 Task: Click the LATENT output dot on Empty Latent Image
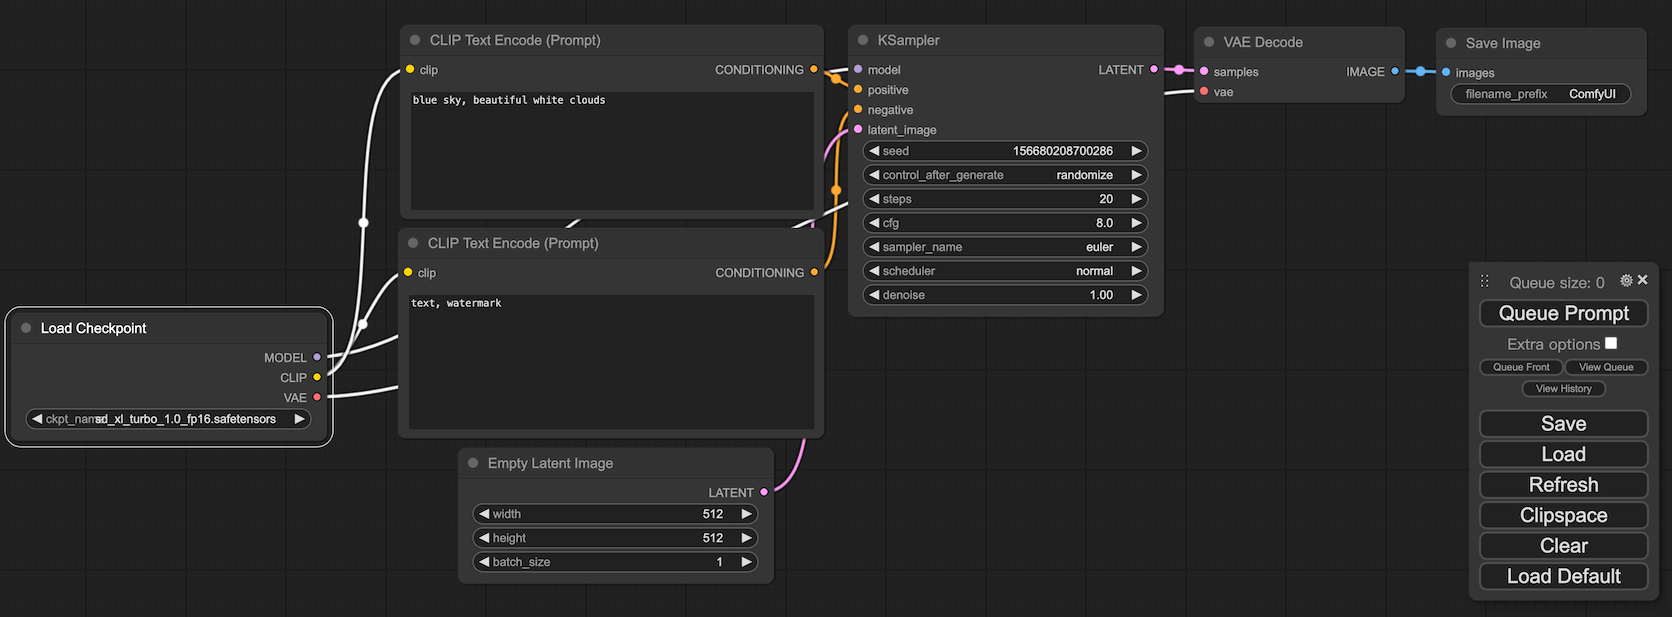pyautogui.click(x=764, y=492)
